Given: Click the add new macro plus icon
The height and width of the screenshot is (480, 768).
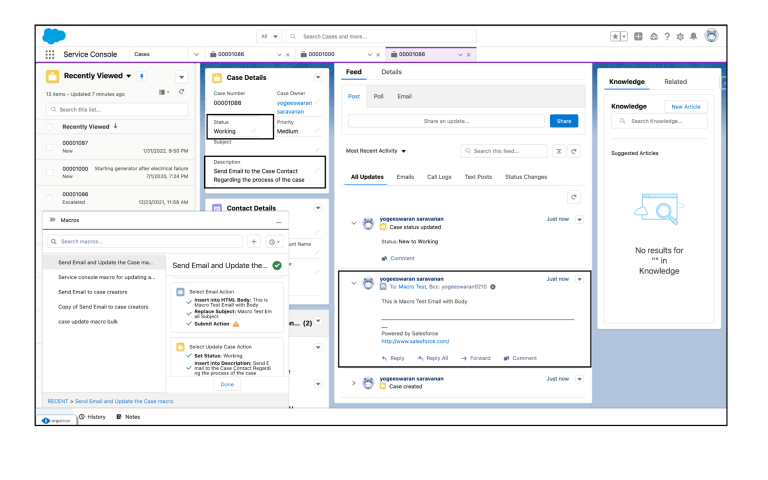Looking at the screenshot, I should click(x=254, y=241).
